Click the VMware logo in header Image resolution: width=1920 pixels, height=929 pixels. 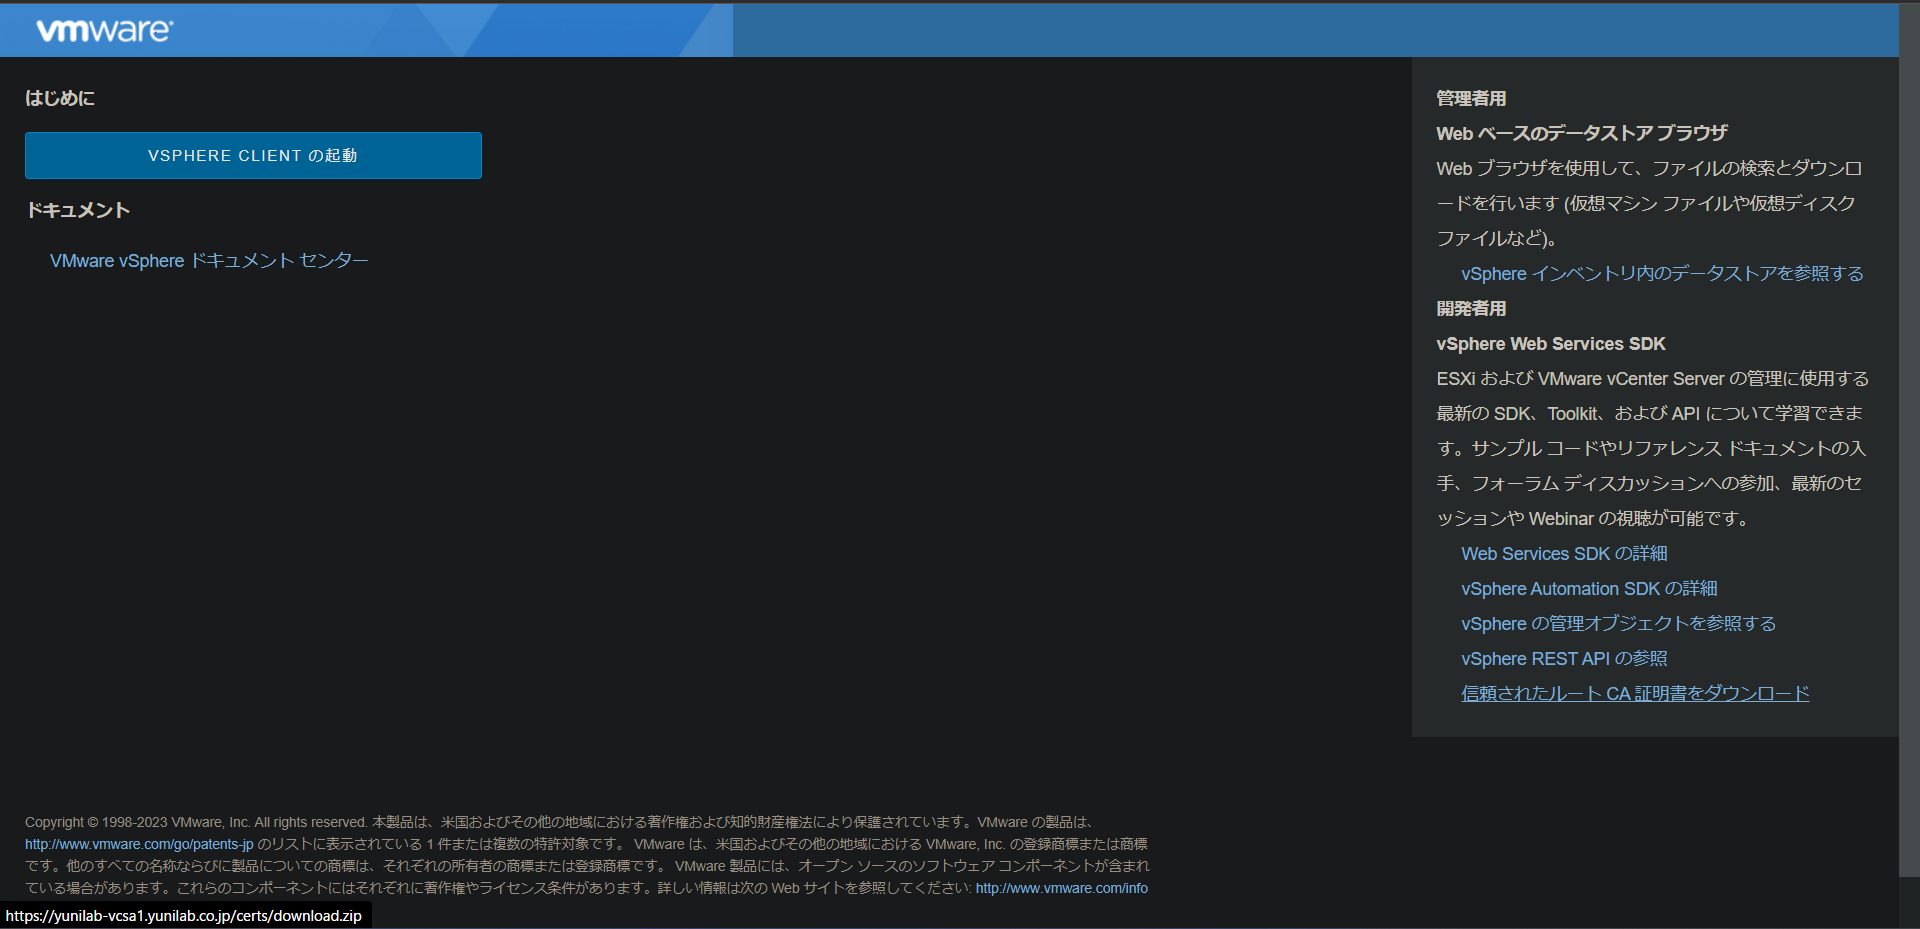(104, 30)
